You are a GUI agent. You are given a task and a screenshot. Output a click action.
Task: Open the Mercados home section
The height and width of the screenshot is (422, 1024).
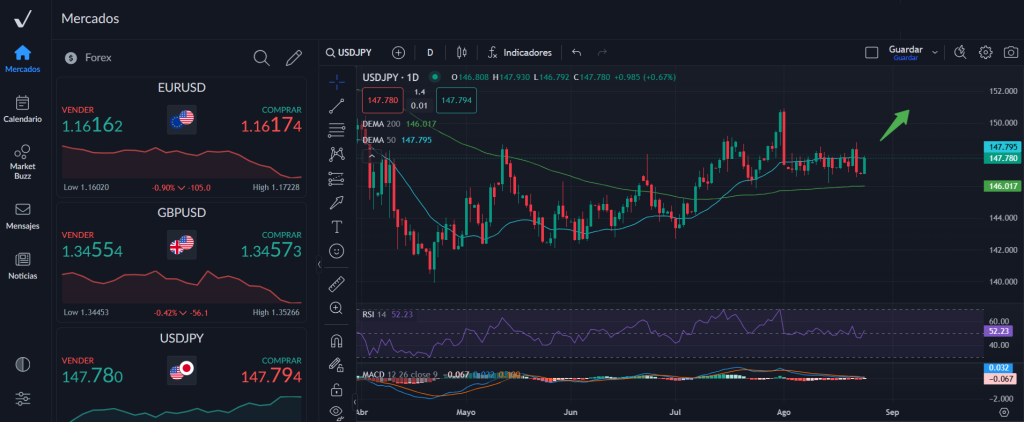coord(22,59)
